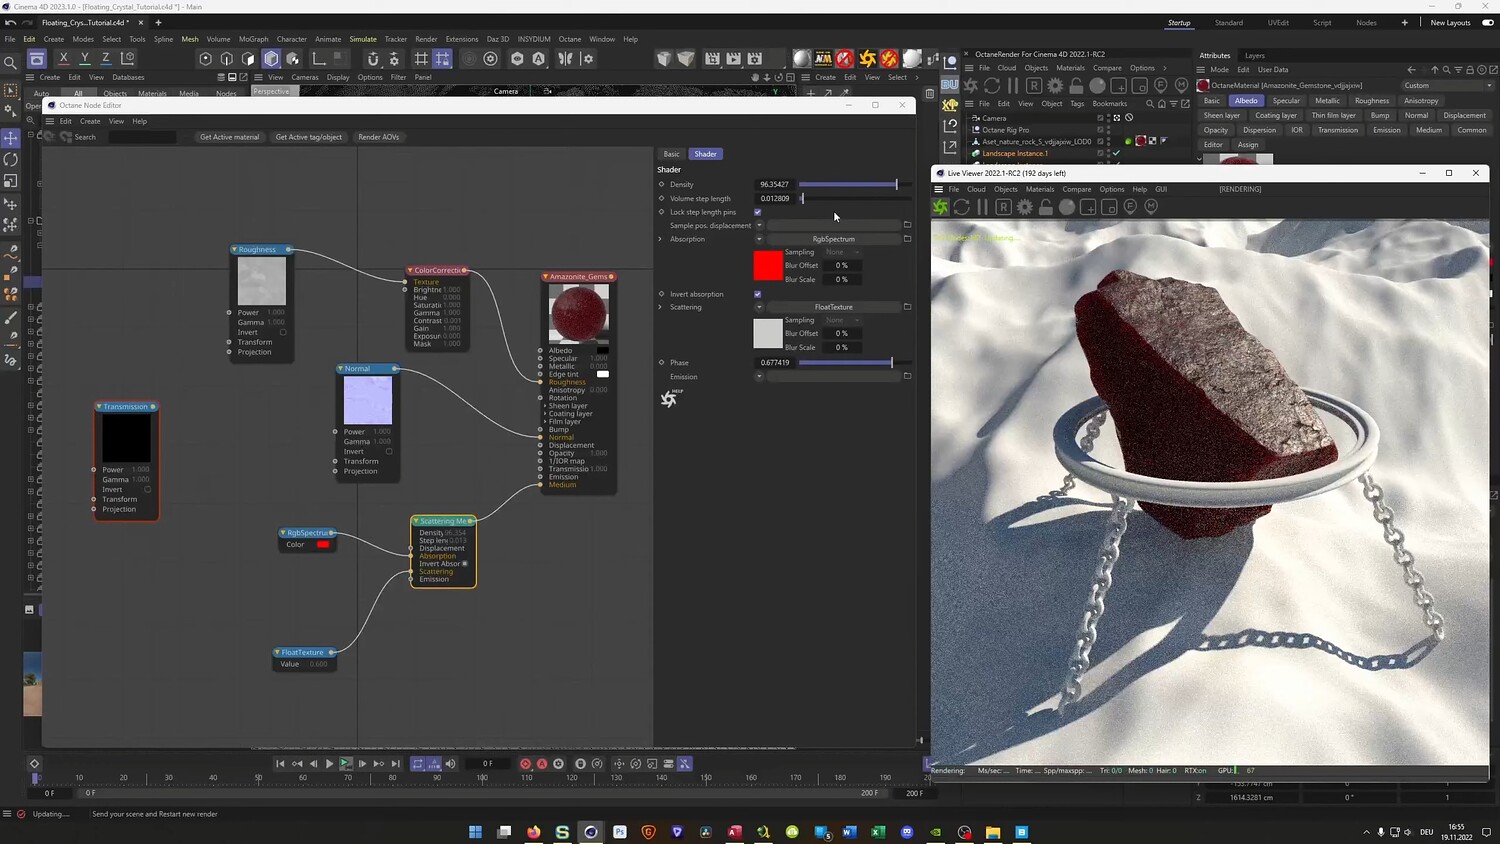Expand the Scattering parameter section
Image resolution: width=1500 pixels, height=844 pixels.
(x=660, y=307)
